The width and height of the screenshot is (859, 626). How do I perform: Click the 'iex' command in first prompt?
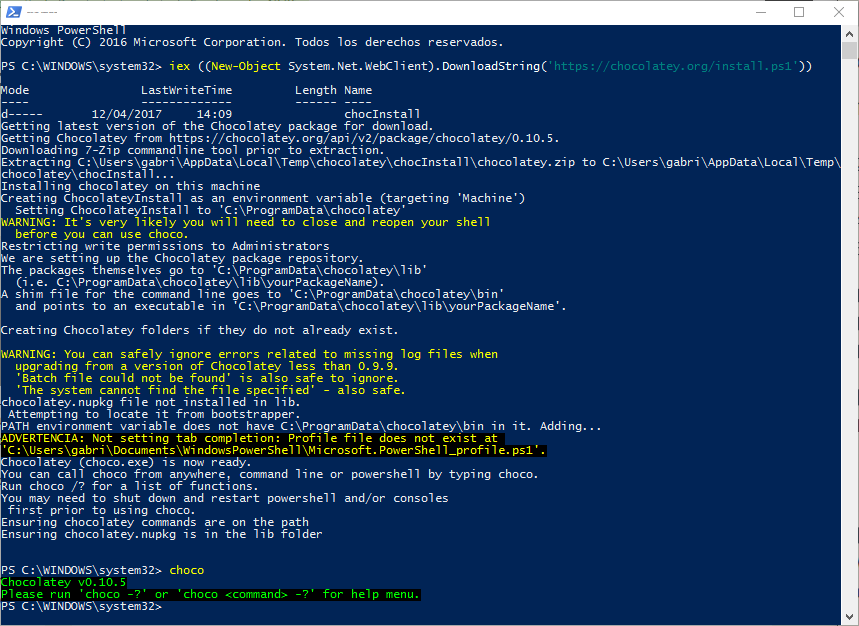[x=179, y=66]
